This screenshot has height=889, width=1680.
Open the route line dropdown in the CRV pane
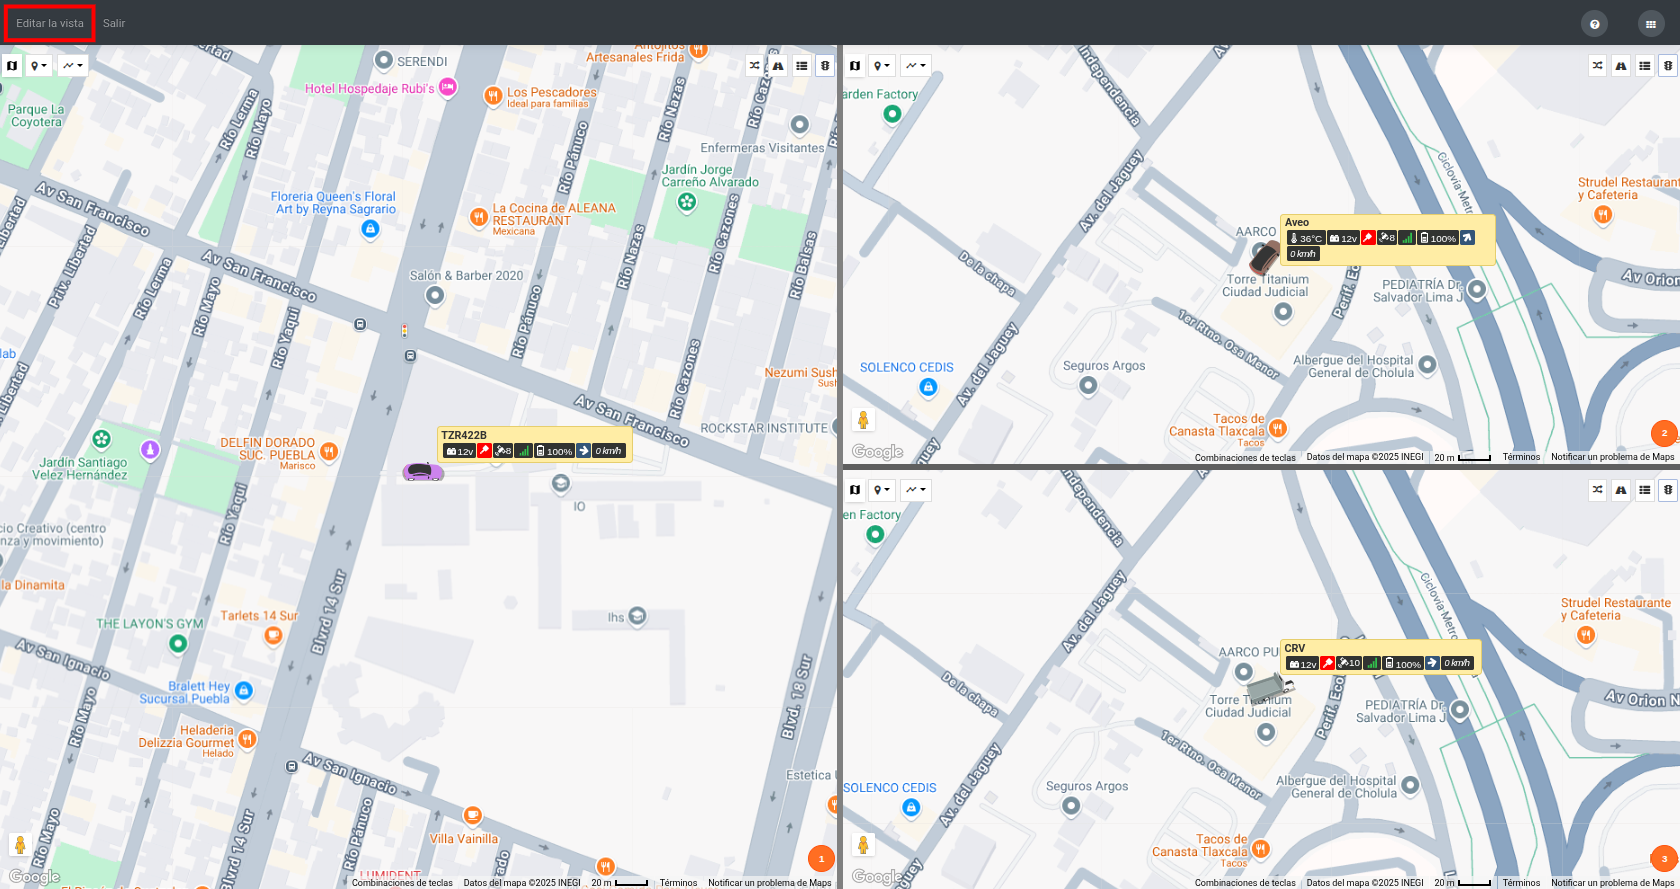(x=916, y=490)
